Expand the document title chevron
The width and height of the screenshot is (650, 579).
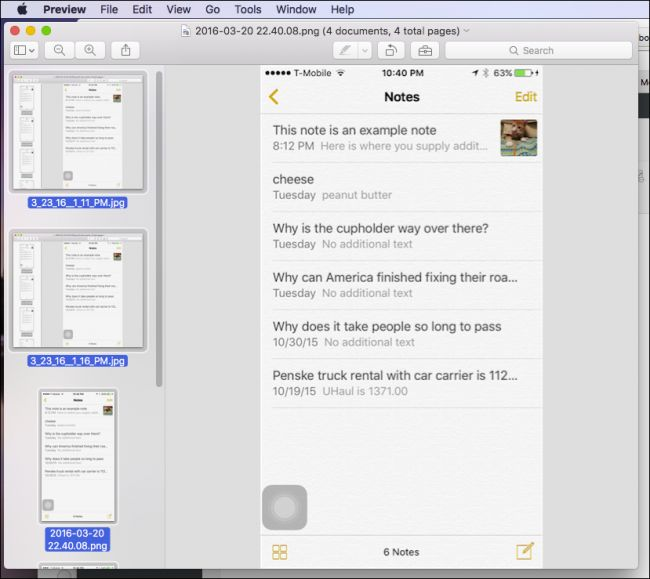point(467,30)
